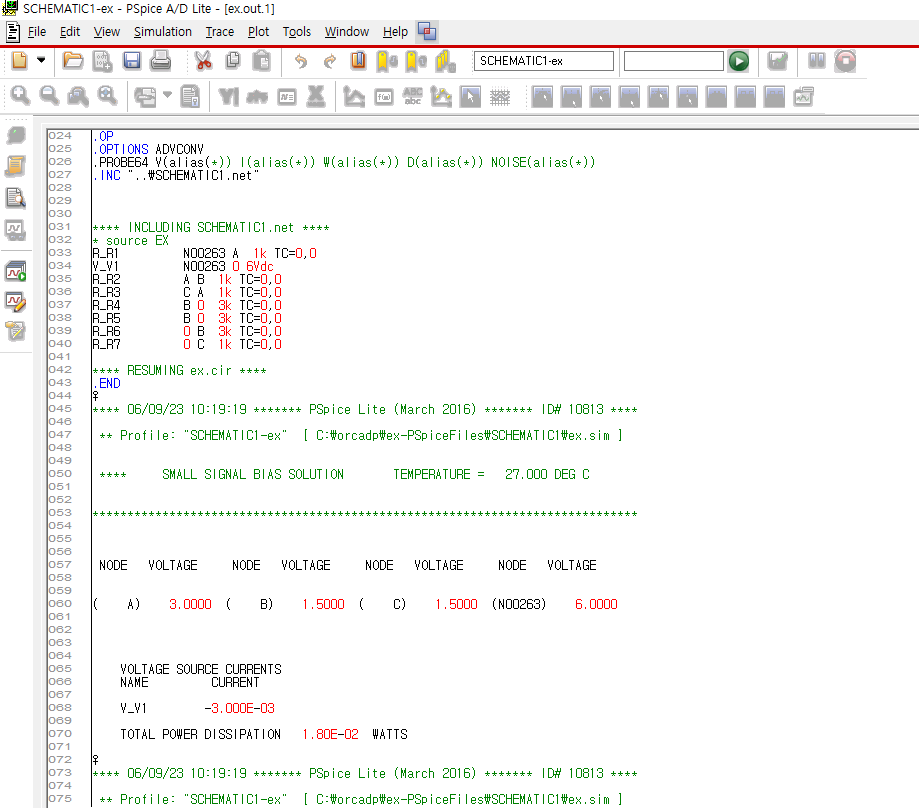Click the Add Trace icon
The width and height of the screenshot is (919, 808).
(x=353, y=97)
